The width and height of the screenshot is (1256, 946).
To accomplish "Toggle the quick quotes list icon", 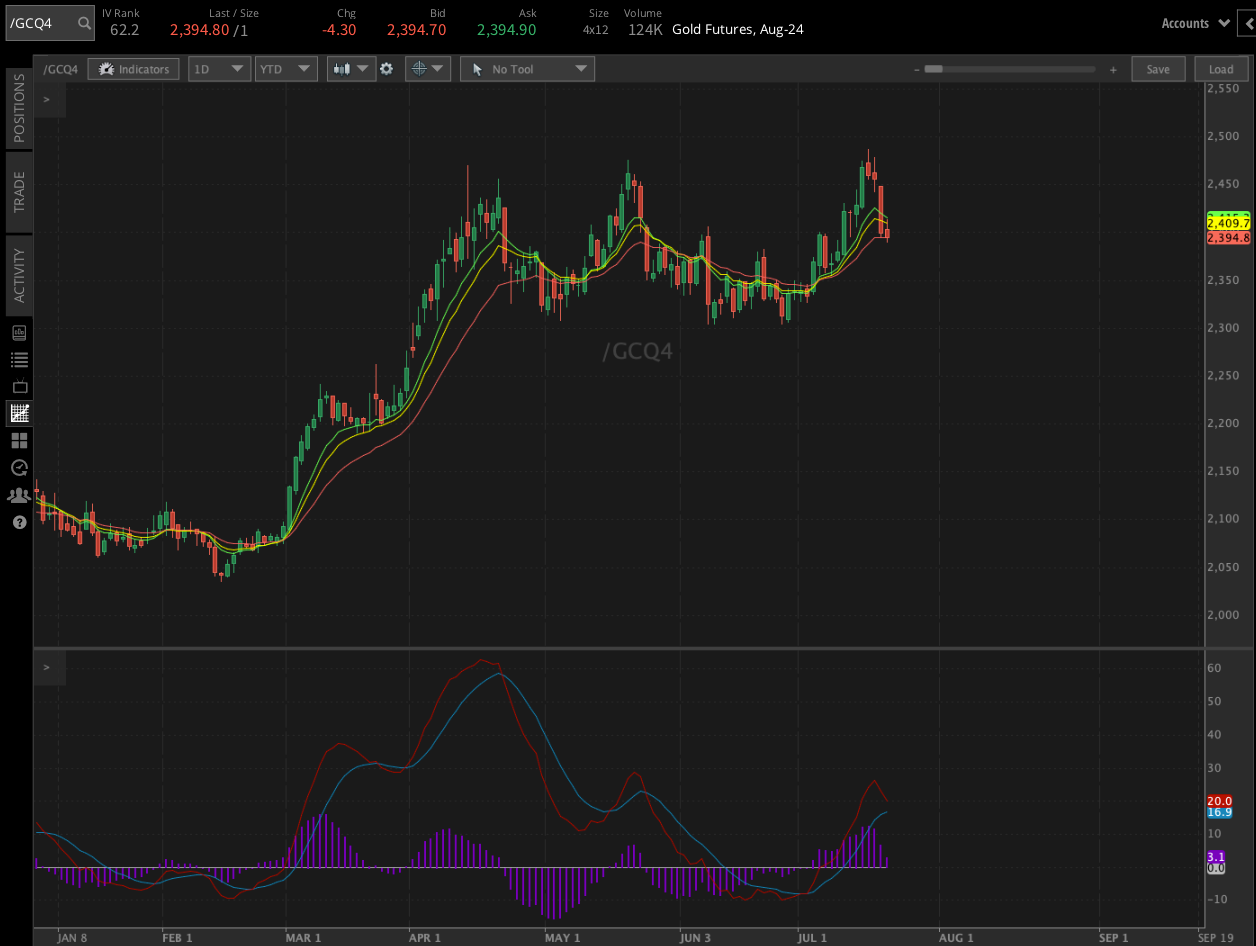I will coord(19,359).
